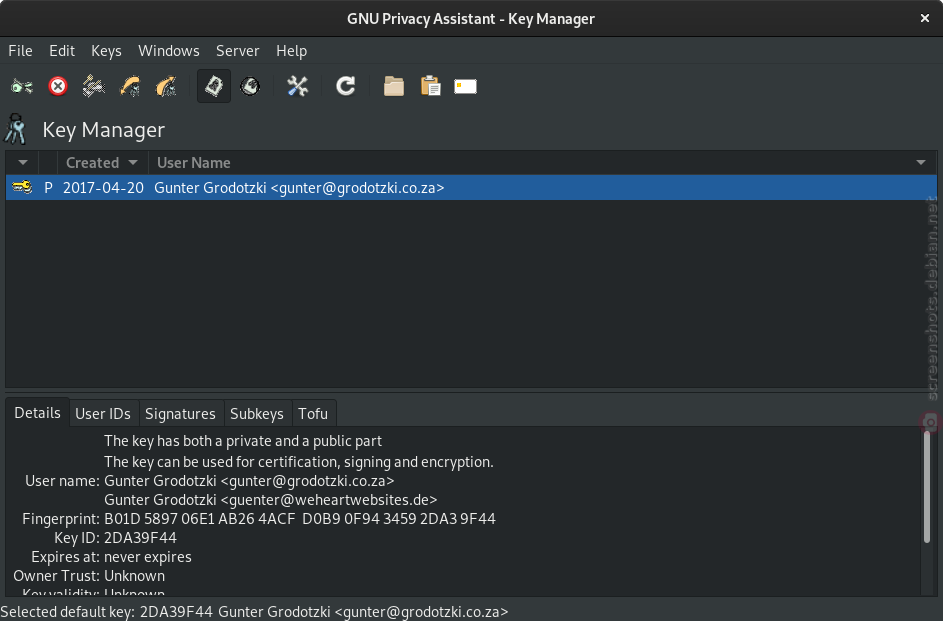Open the Help menu

pyautogui.click(x=292, y=51)
